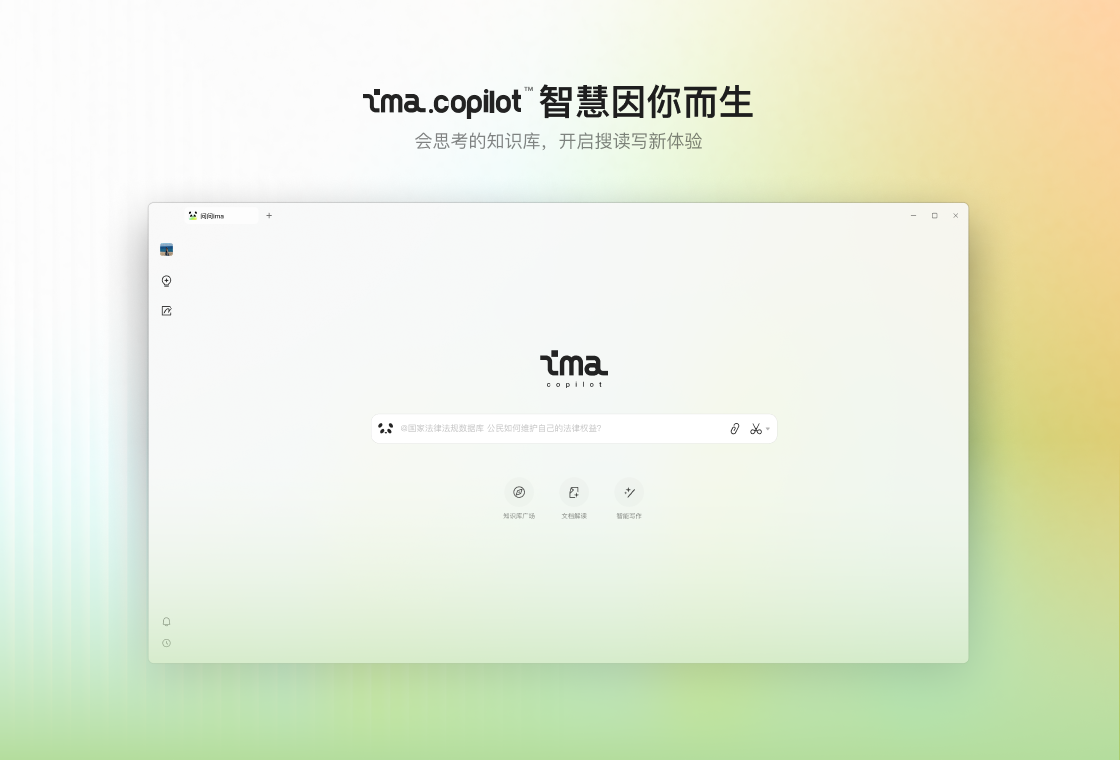Start a screenshot with the scissors icon

756,429
